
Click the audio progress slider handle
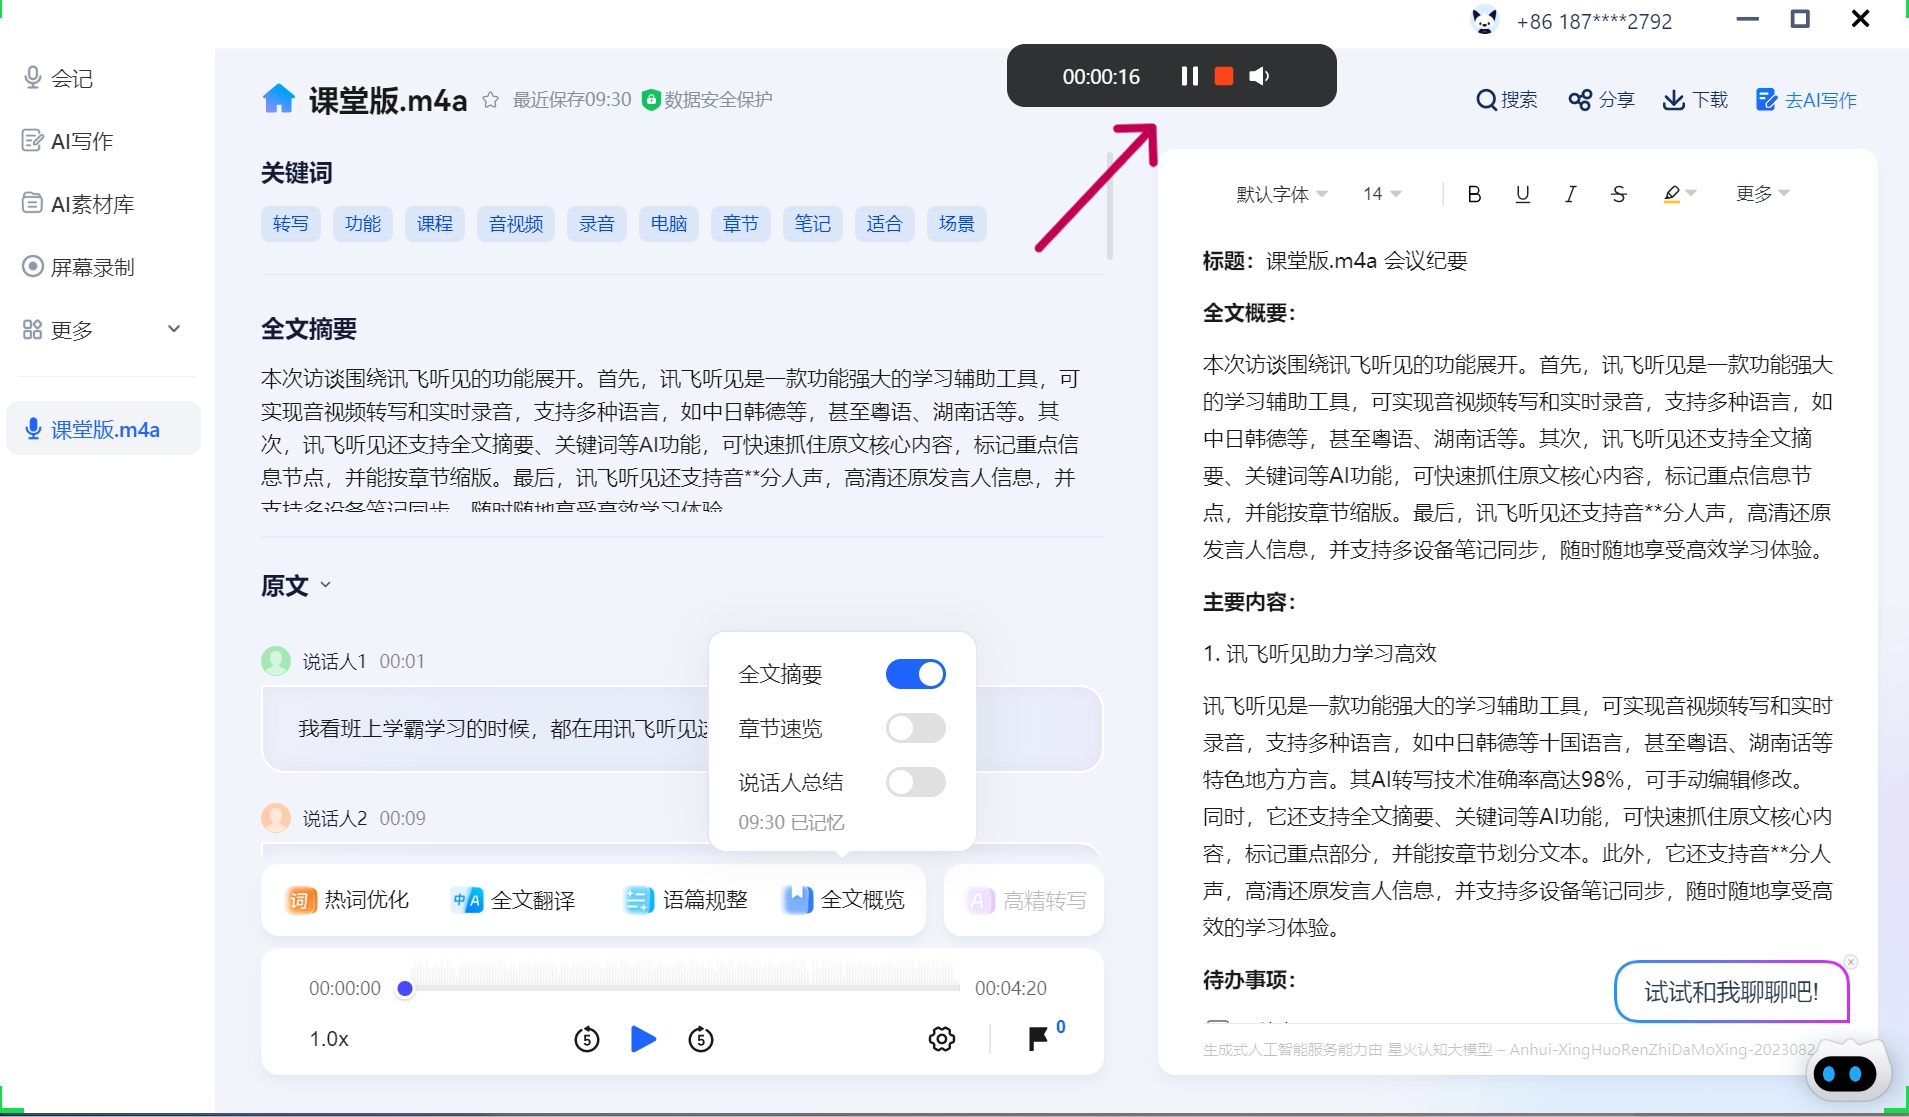(405, 988)
